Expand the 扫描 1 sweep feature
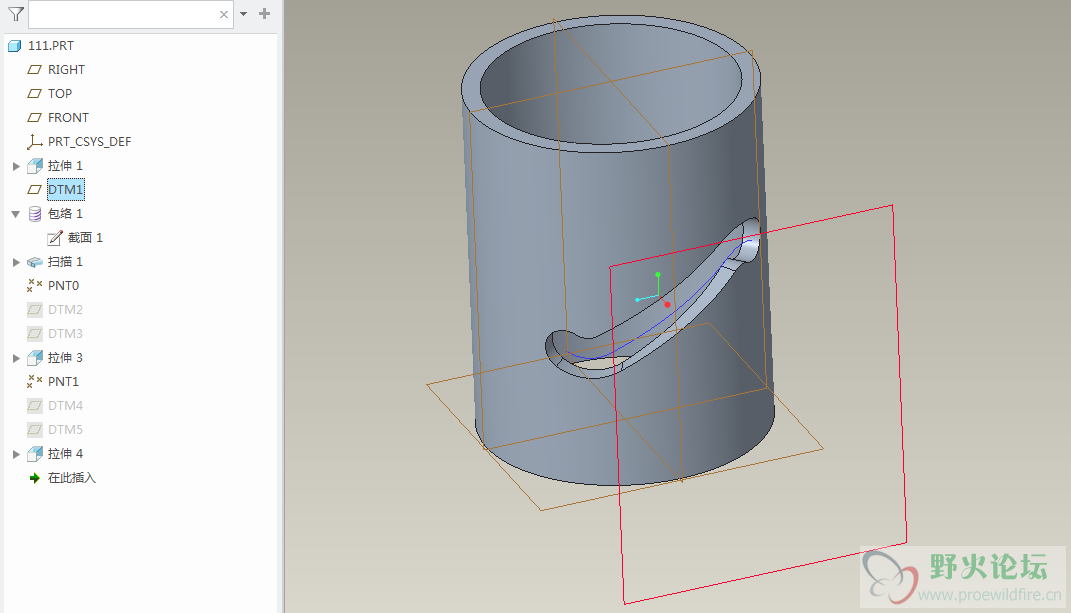This screenshot has height=613, width=1071. point(16,262)
